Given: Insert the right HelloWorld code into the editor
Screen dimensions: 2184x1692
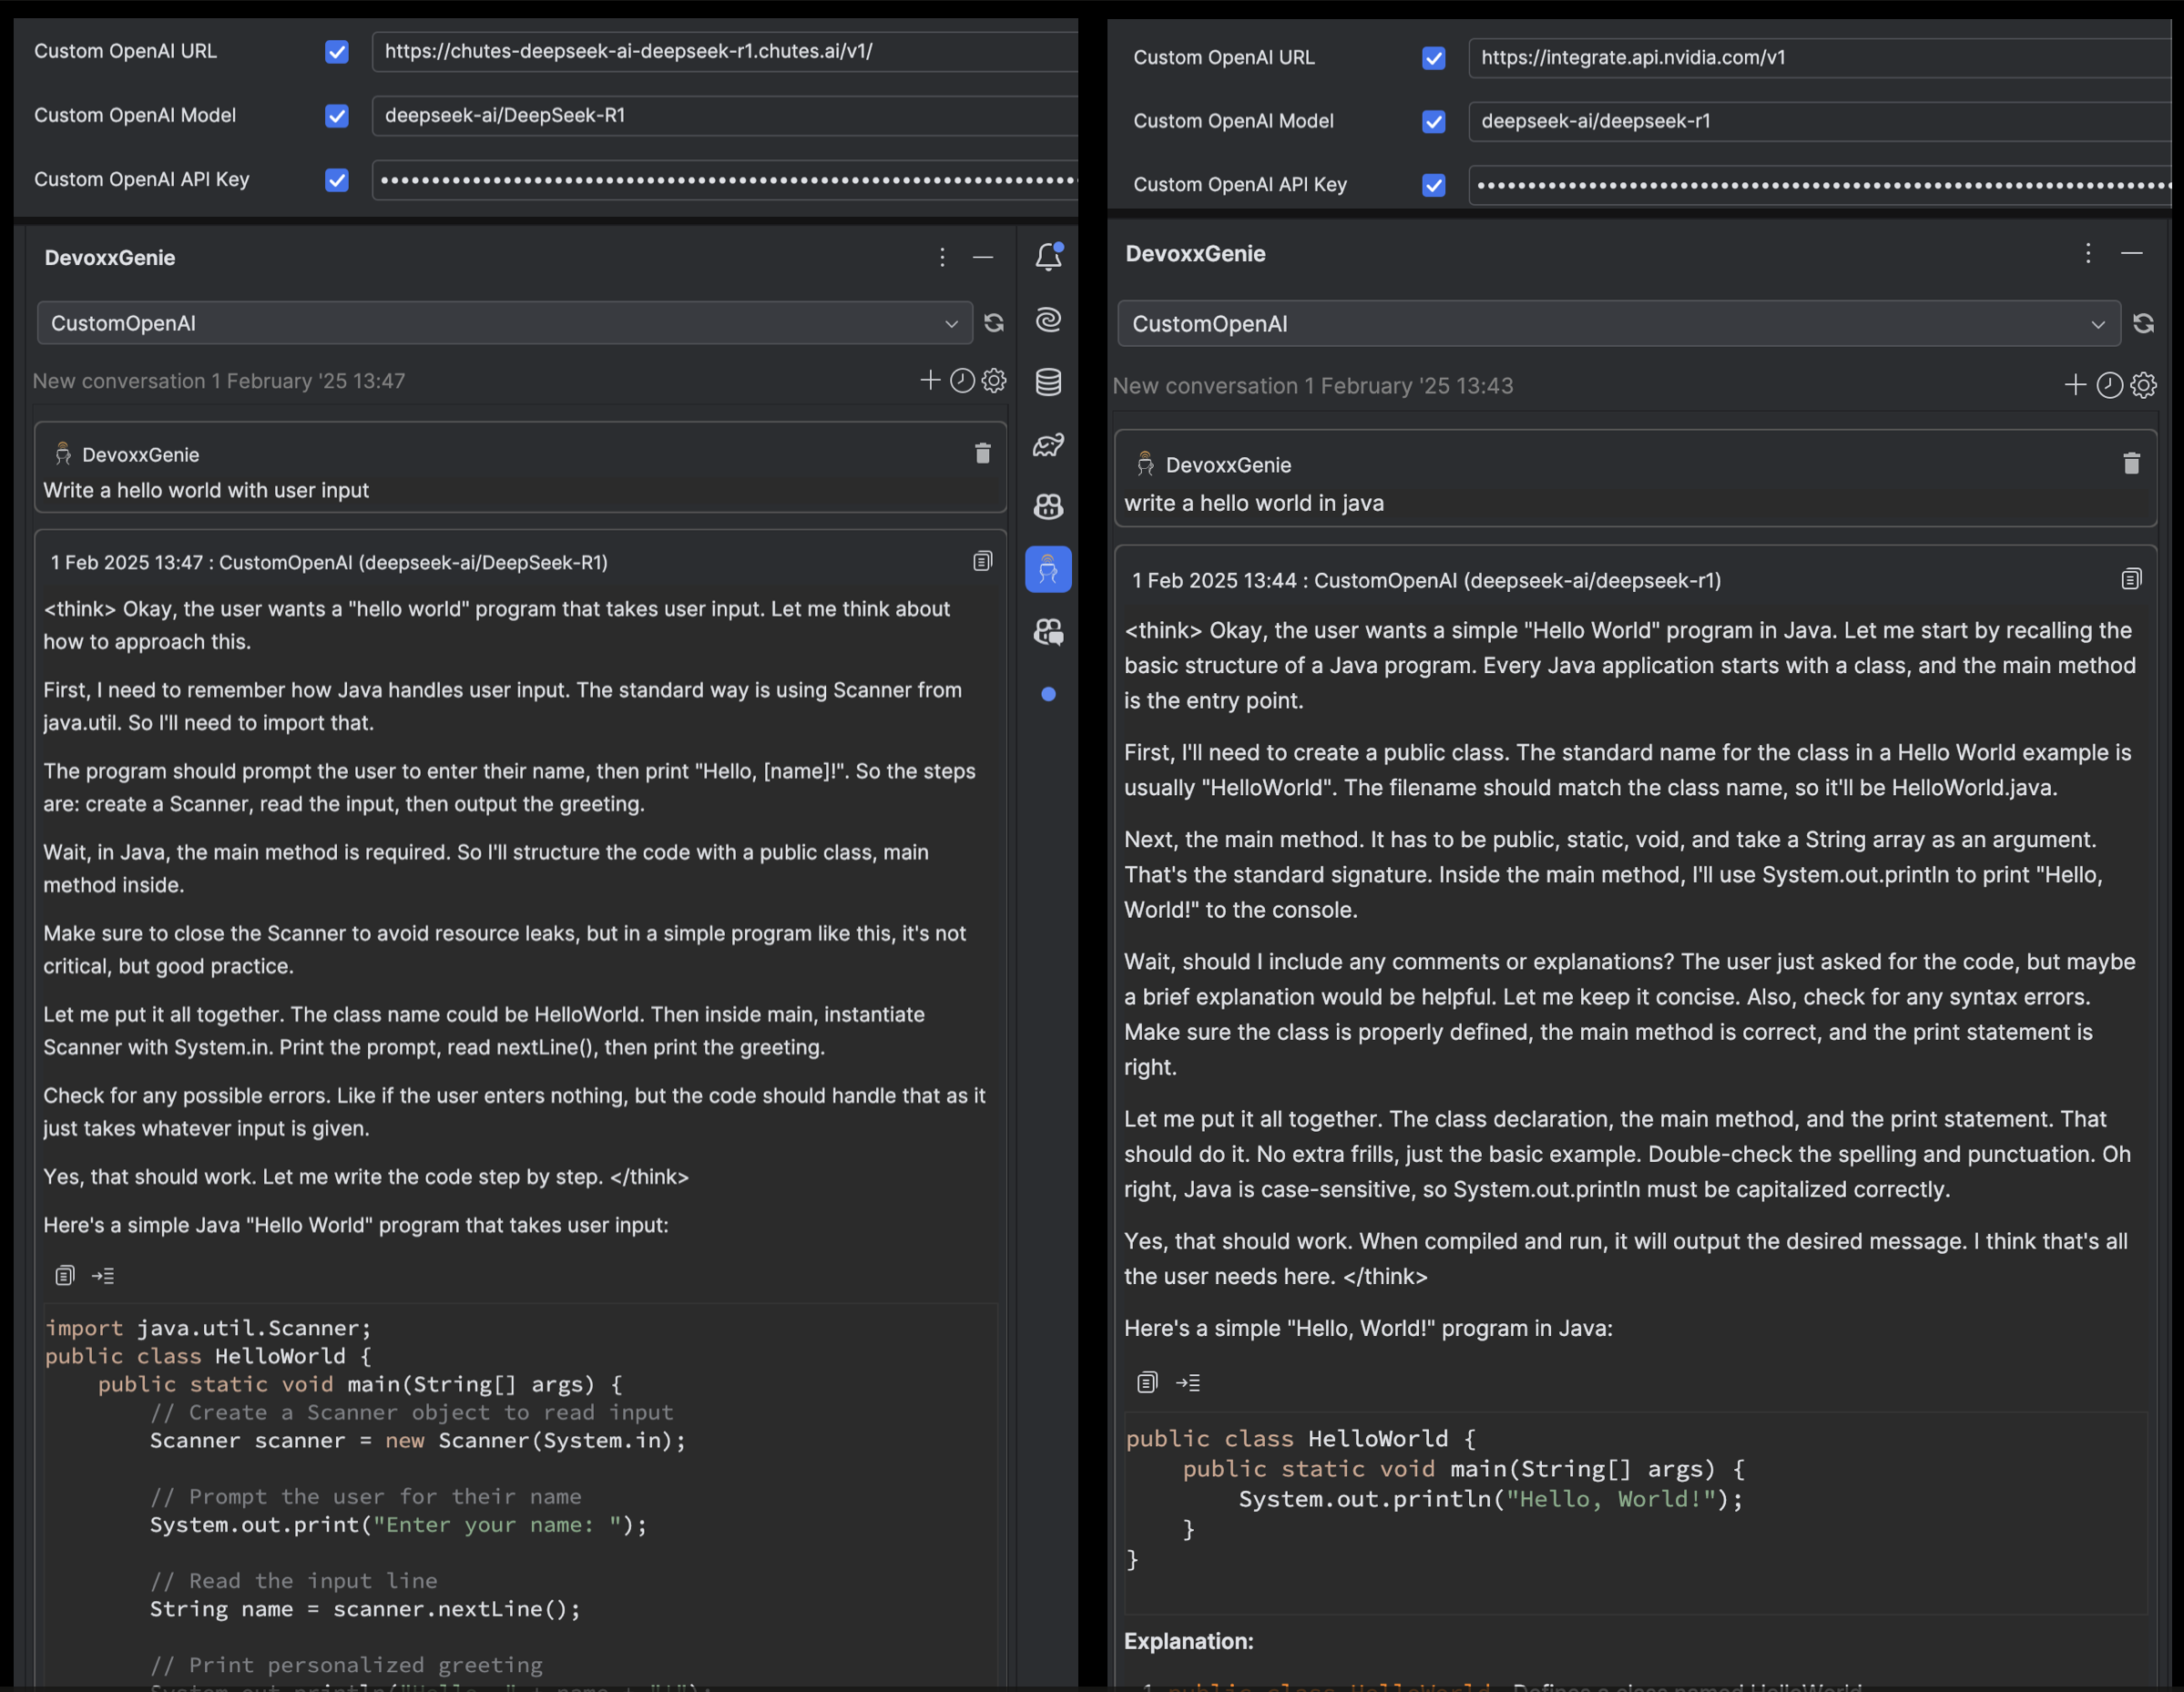Looking at the screenshot, I should pyautogui.click(x=1188, y=1383).
